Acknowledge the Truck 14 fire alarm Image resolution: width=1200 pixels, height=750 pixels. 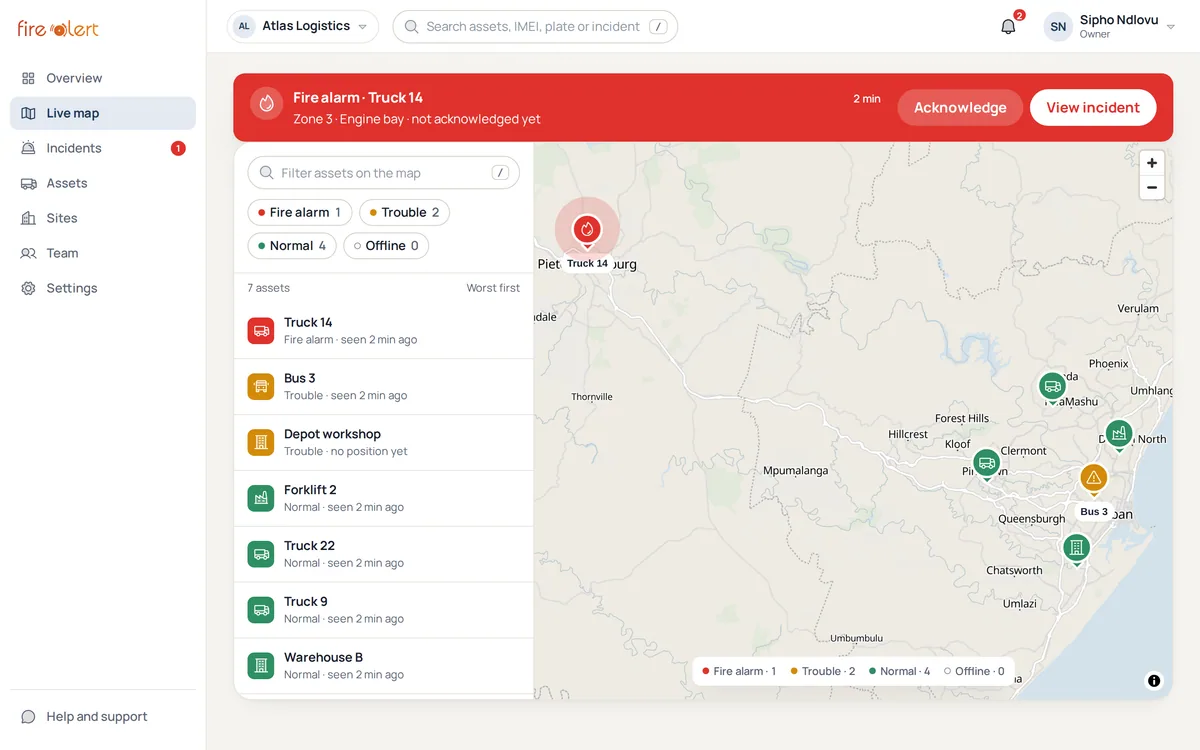click(960, 107)
